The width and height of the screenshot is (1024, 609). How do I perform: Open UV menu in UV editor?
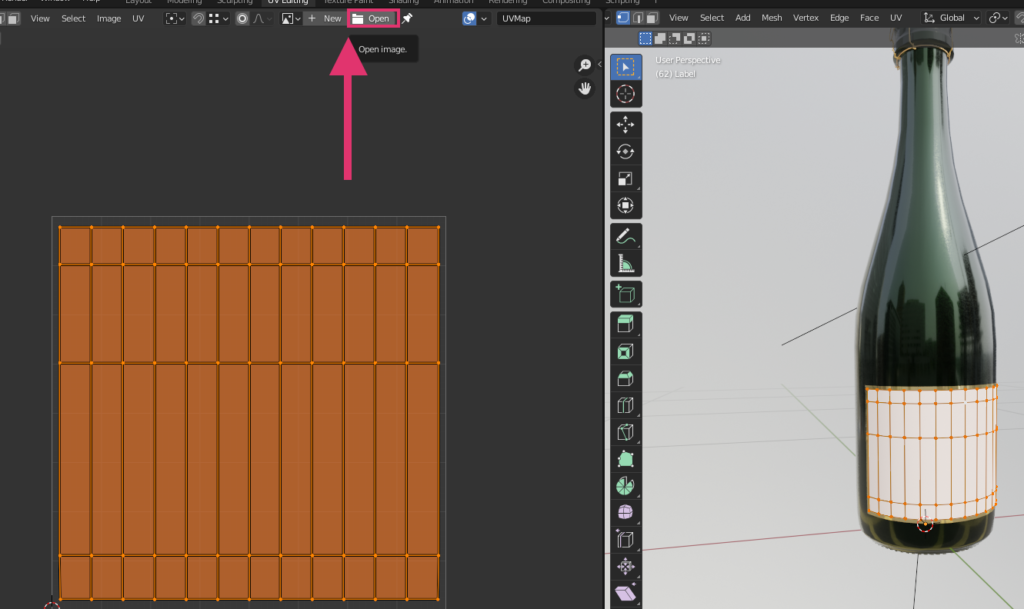(x=138, y=18)
